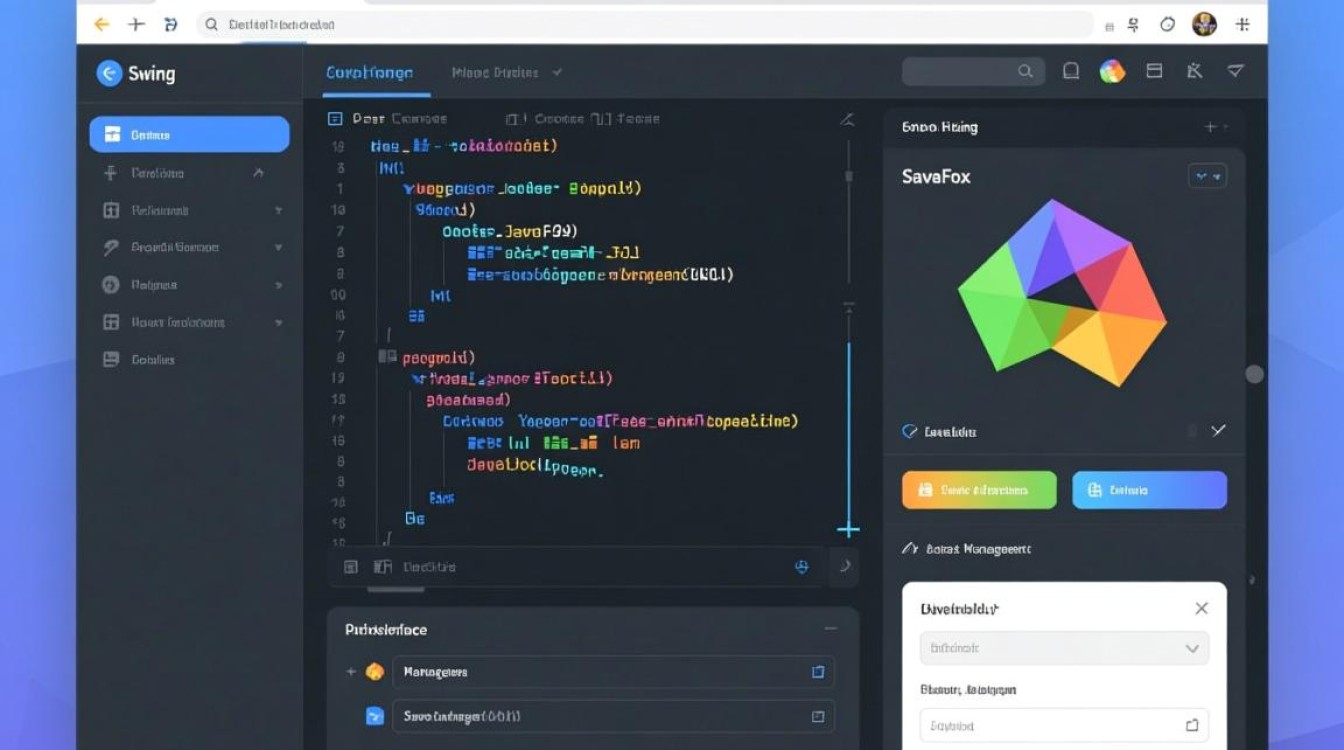The height and width of the screenshot is (750, 1344).
Task: Click the square icon in the Managers row
Action: click(817, 672)
